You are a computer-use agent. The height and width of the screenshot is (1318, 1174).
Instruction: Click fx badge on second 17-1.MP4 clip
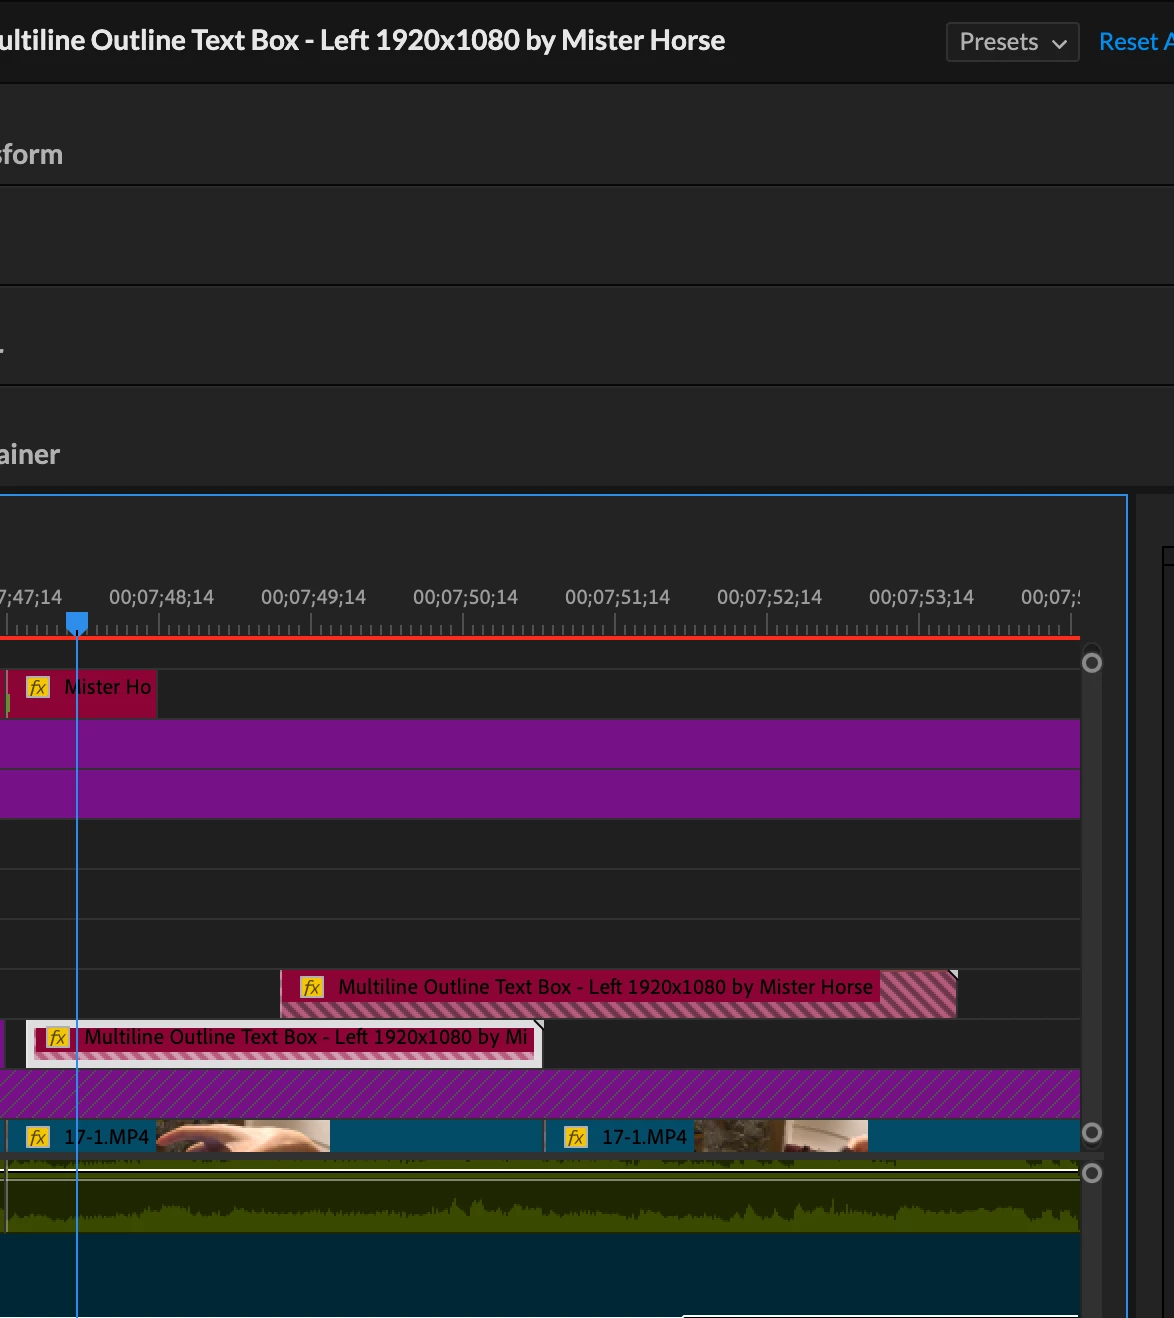point(576,1137)
